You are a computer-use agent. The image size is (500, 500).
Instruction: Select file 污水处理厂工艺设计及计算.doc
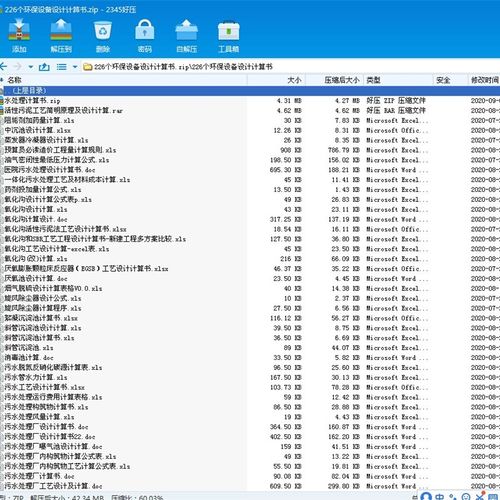click(53, 486)
